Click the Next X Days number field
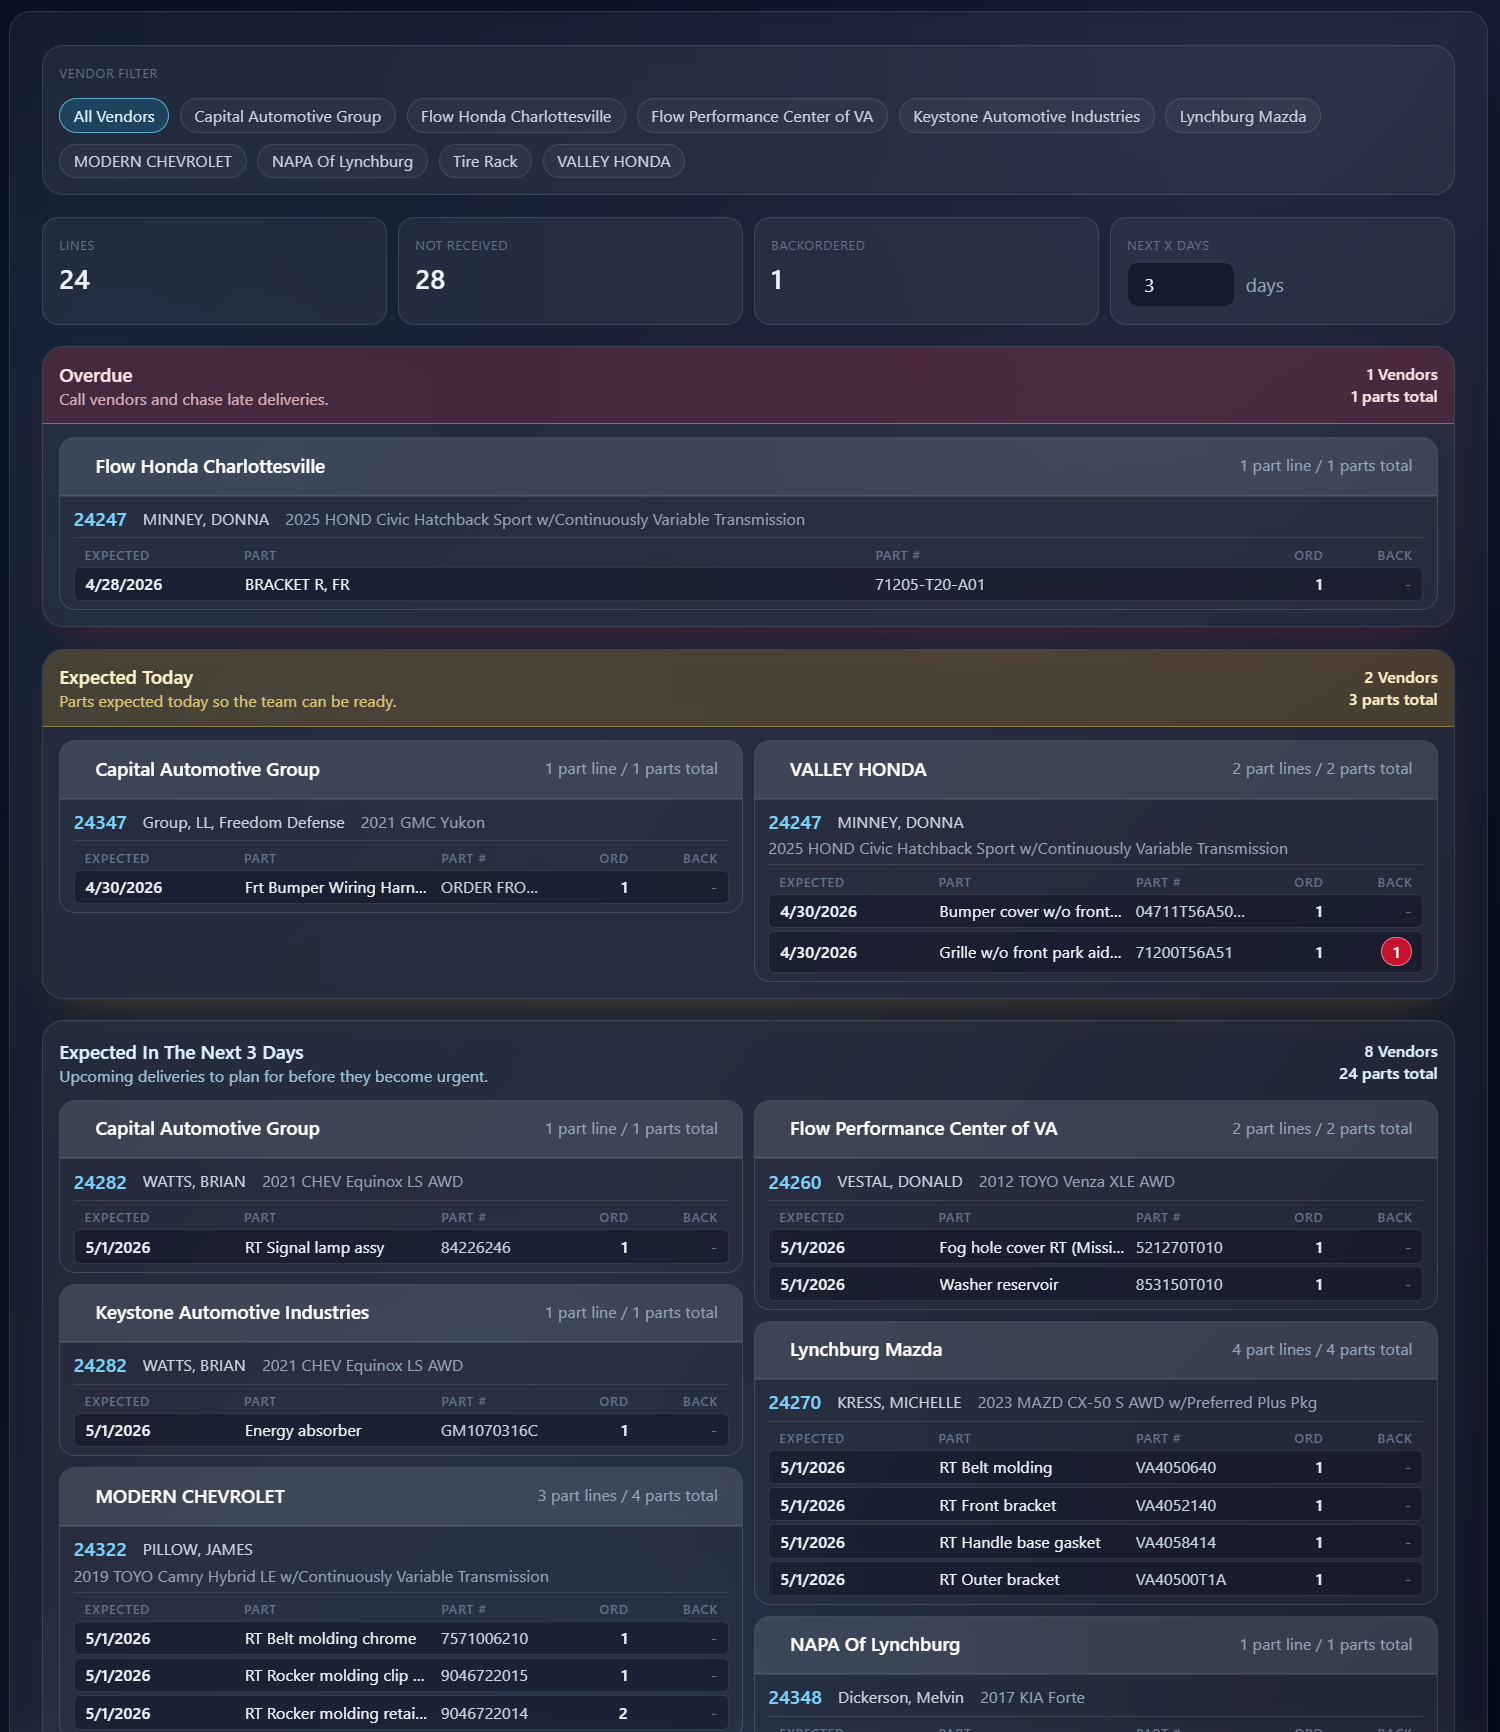This screenshot has width=1500, height=1732. point(1180,285)
